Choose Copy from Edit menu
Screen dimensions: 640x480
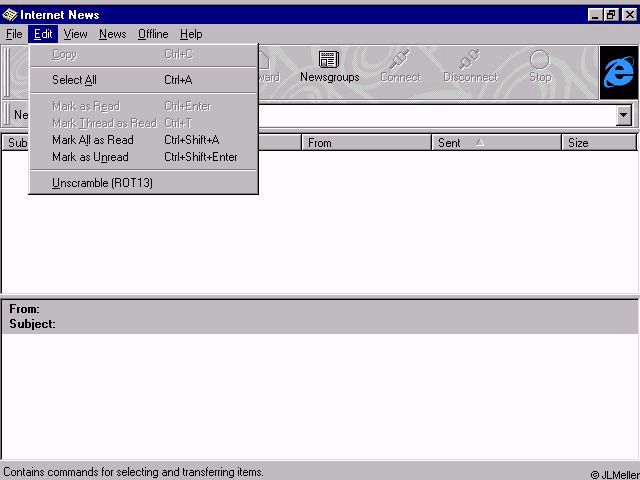pos(144,54)
